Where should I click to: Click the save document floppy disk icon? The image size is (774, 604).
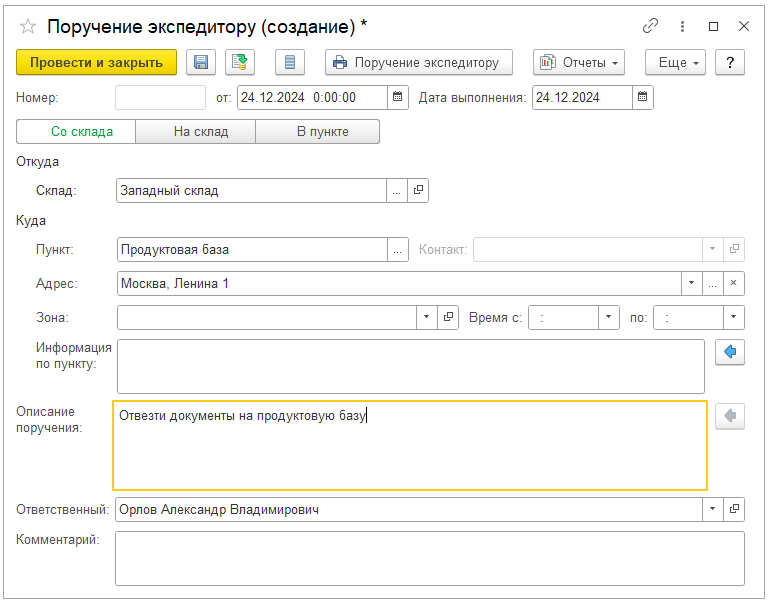[201, 62]
